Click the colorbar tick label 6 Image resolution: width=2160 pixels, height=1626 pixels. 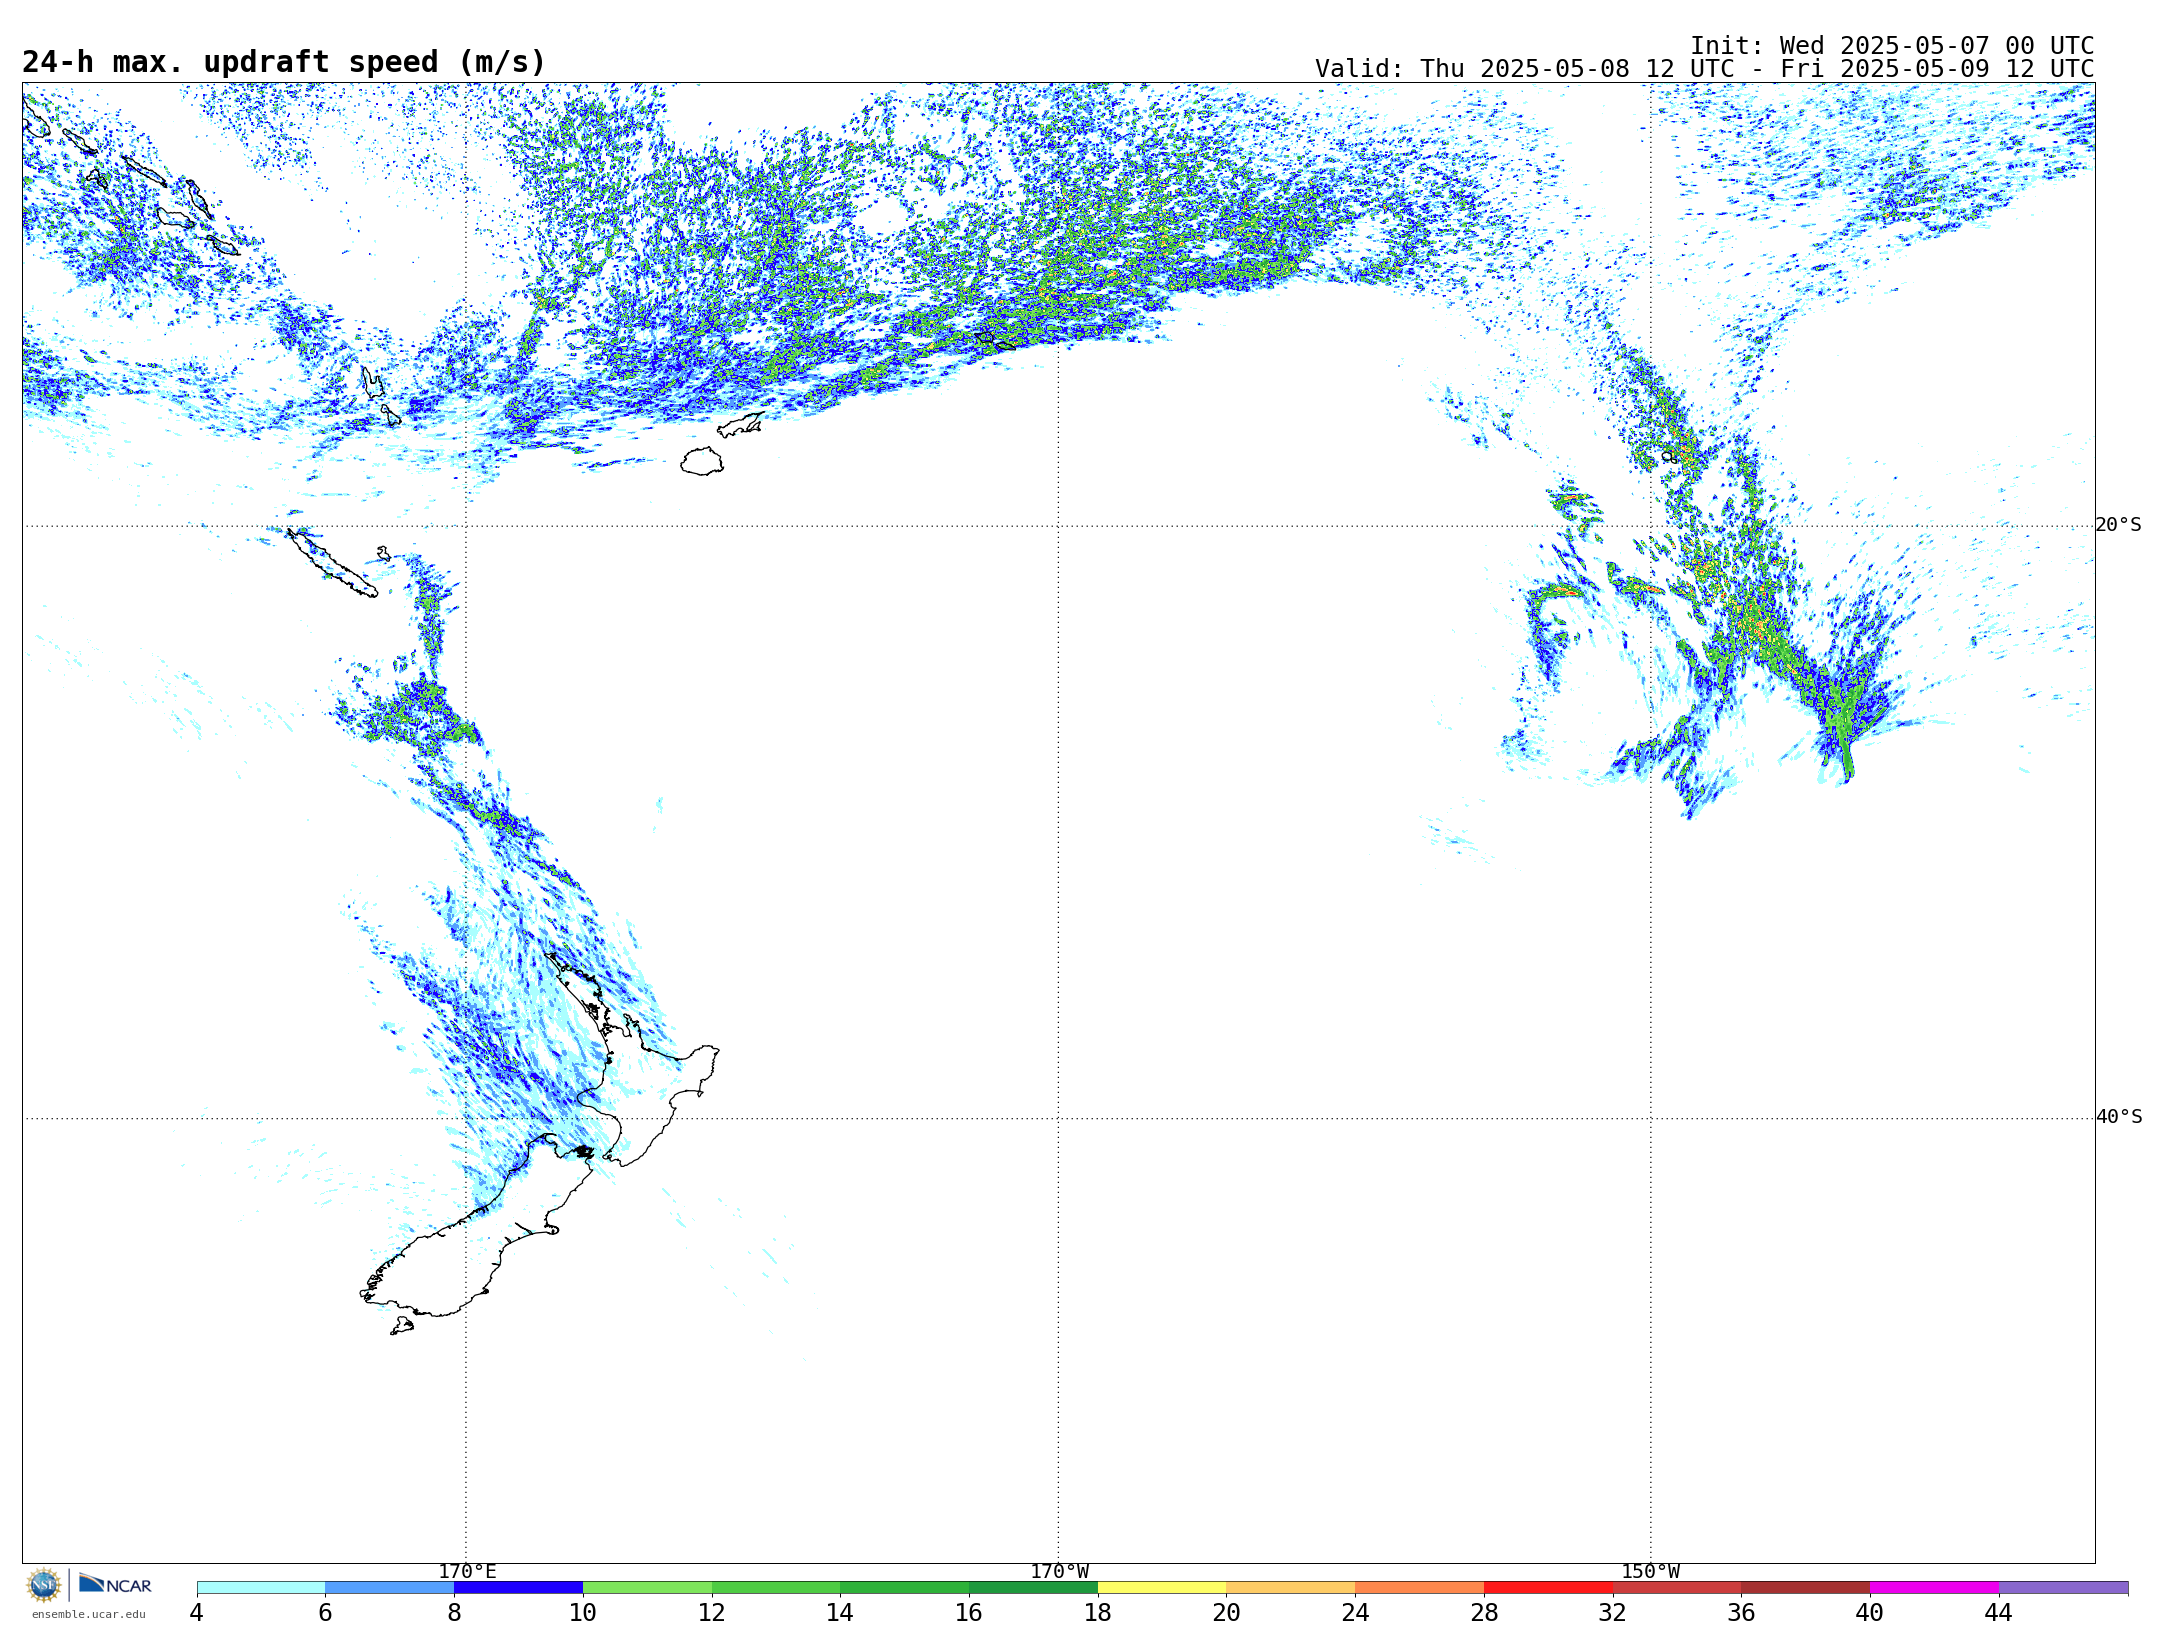click(325, 1612)
